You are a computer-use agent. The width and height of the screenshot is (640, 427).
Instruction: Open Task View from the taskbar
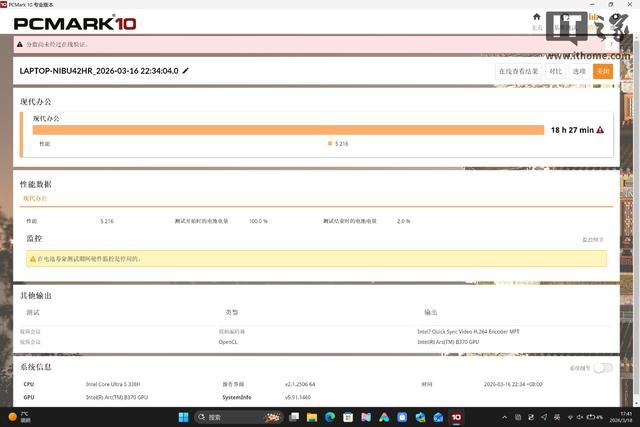[x=294, y=417]
